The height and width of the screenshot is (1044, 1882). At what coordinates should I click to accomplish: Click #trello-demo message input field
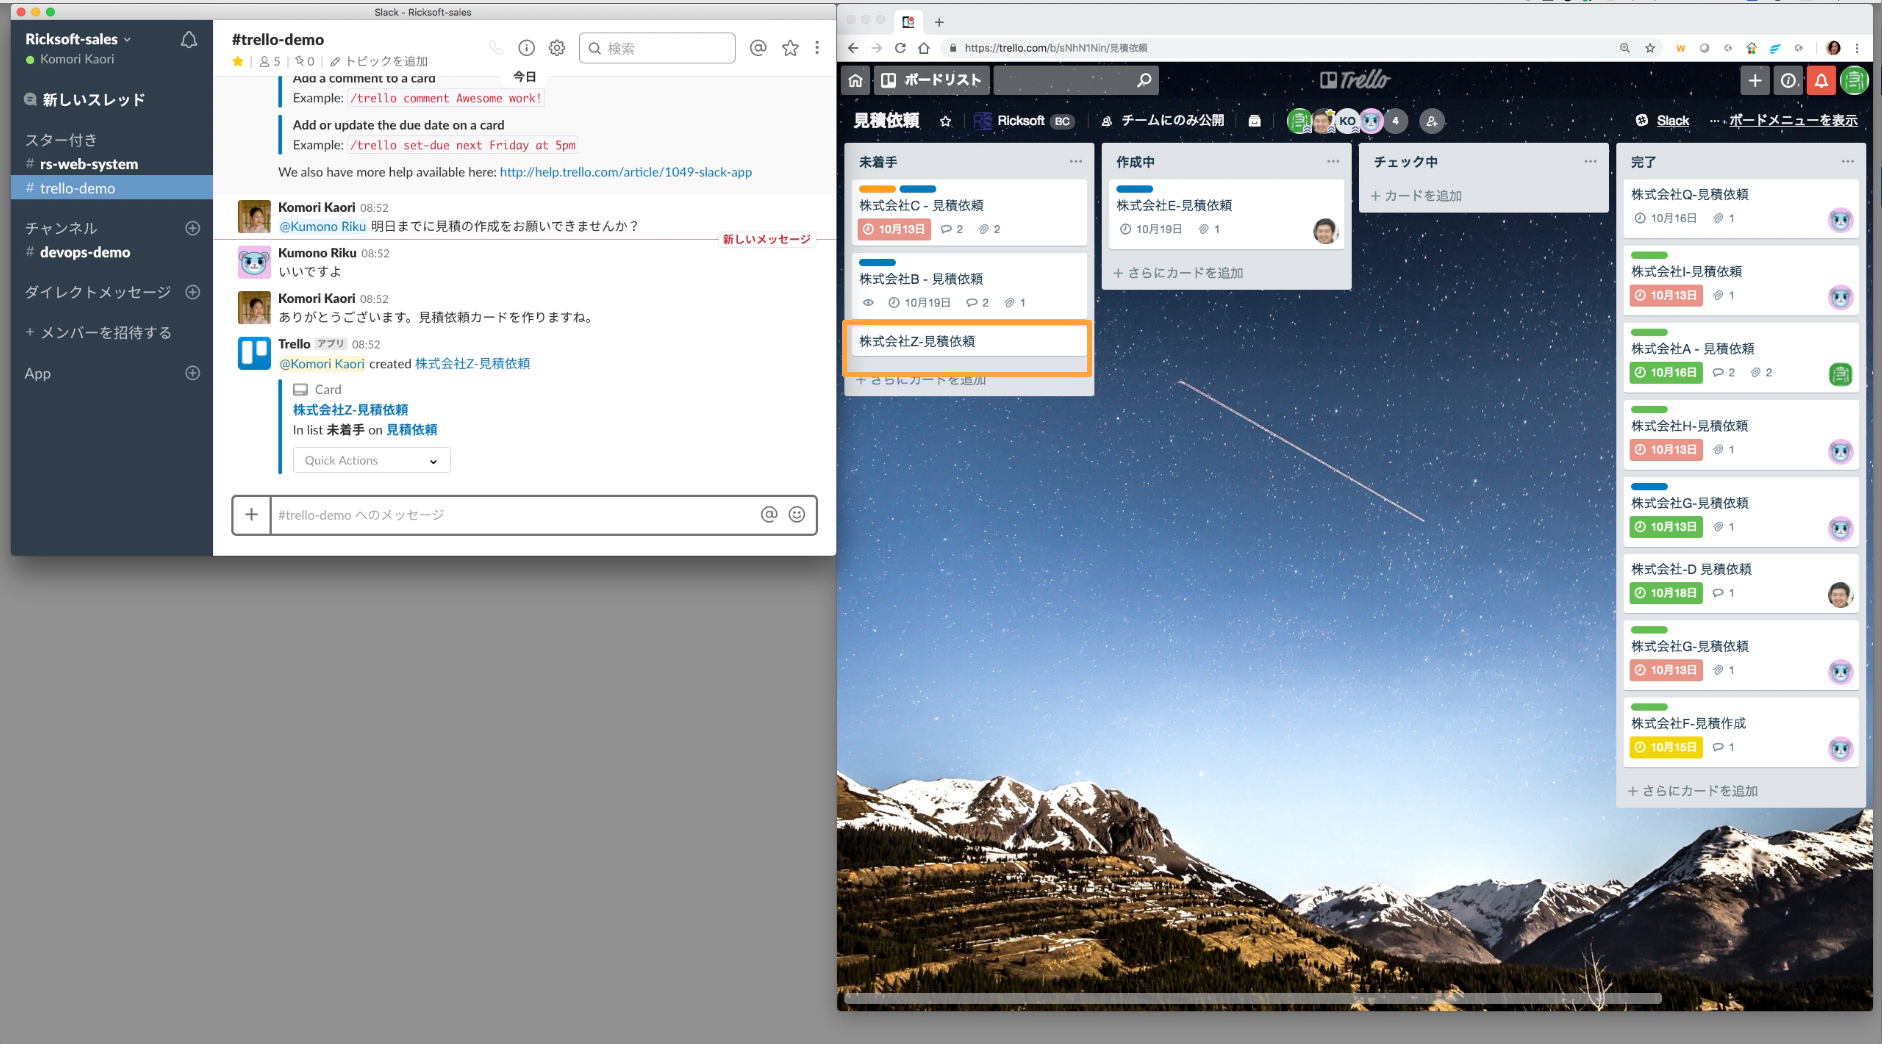tap(515, 514)
